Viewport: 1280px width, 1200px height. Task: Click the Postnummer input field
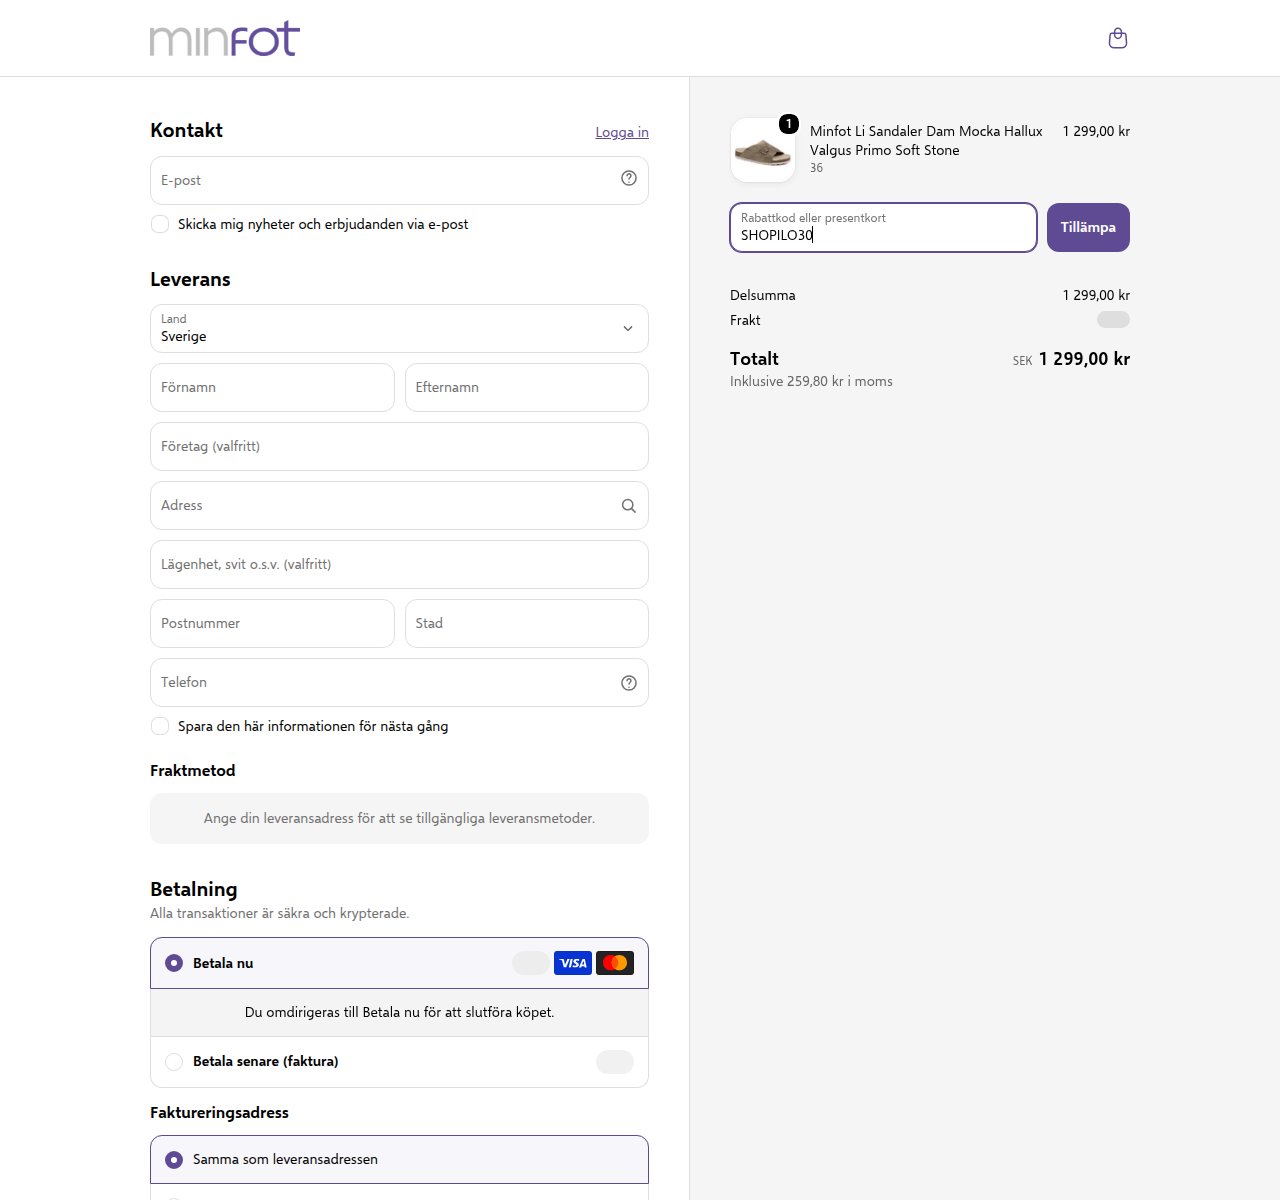pyautogui.click(x=272, y=623)
